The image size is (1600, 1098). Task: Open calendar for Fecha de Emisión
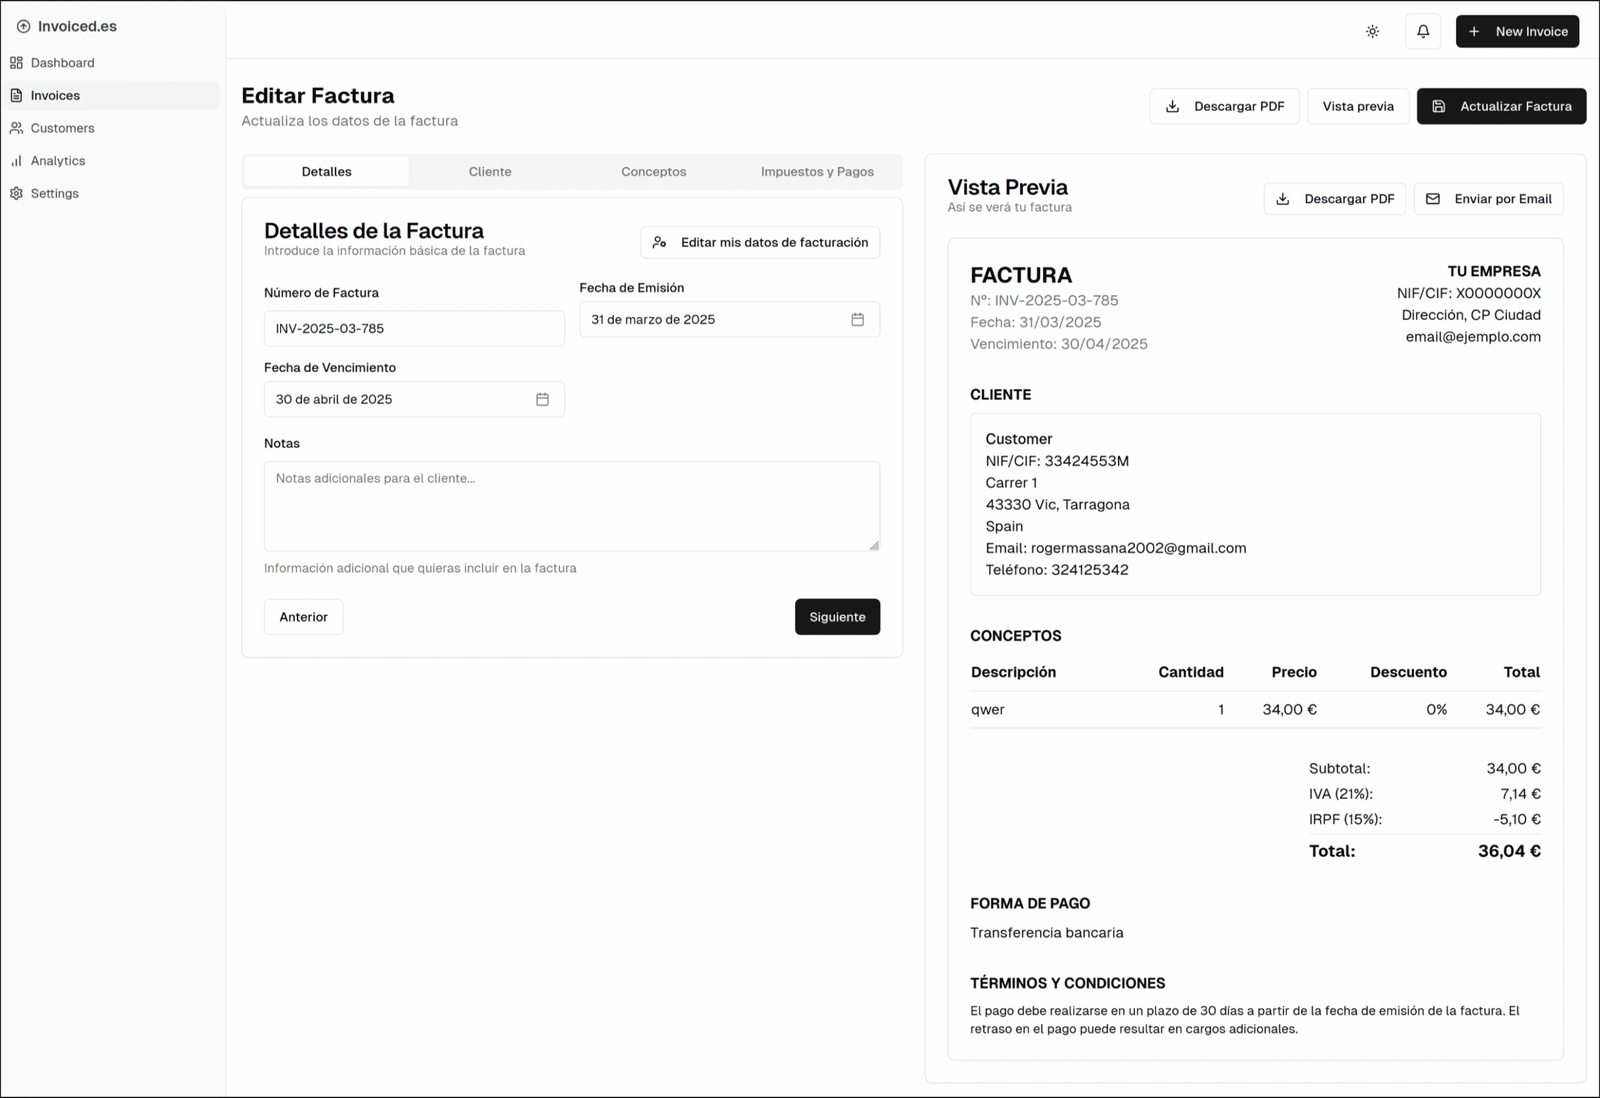point(857,320)
